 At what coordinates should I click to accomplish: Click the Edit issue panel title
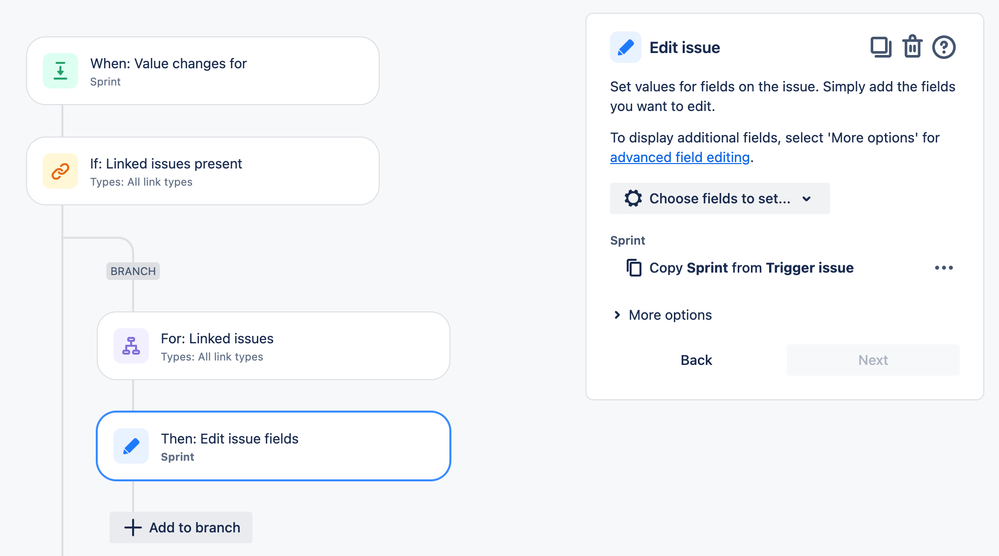click(x=684, y=47)
